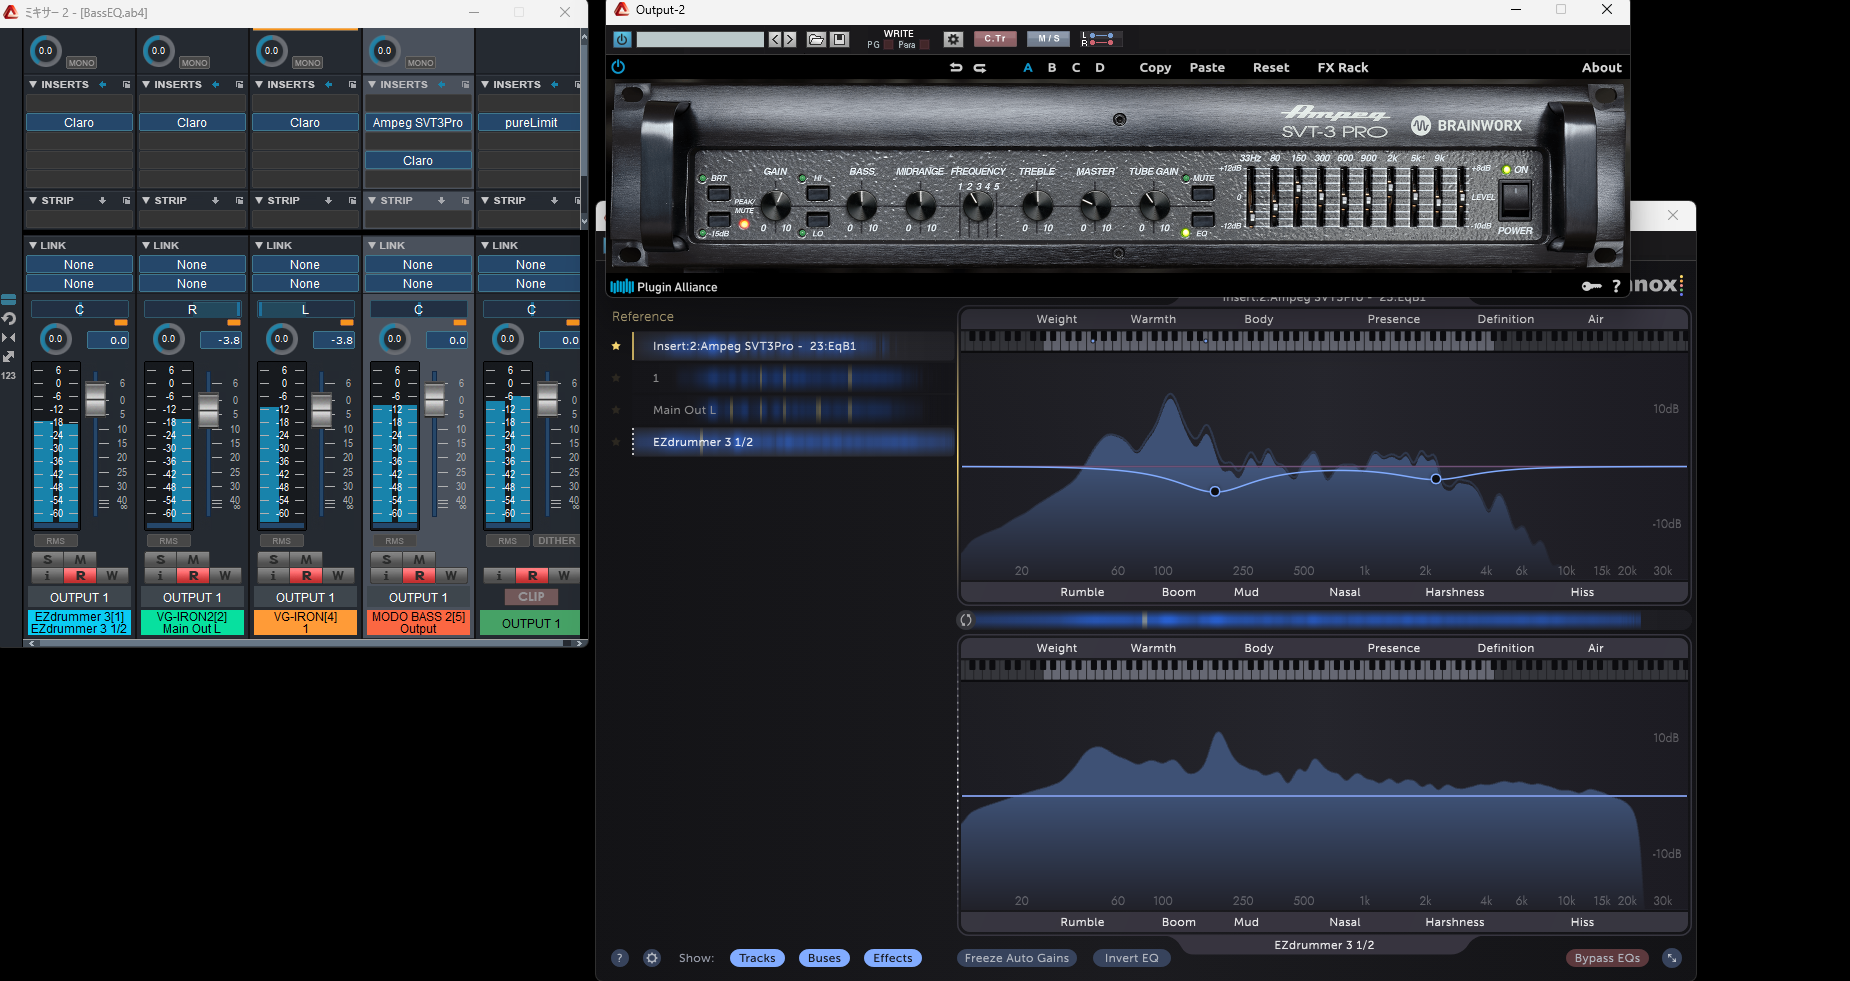Select the Ampeg SVT3Pro insert slot

pos(418,123)
